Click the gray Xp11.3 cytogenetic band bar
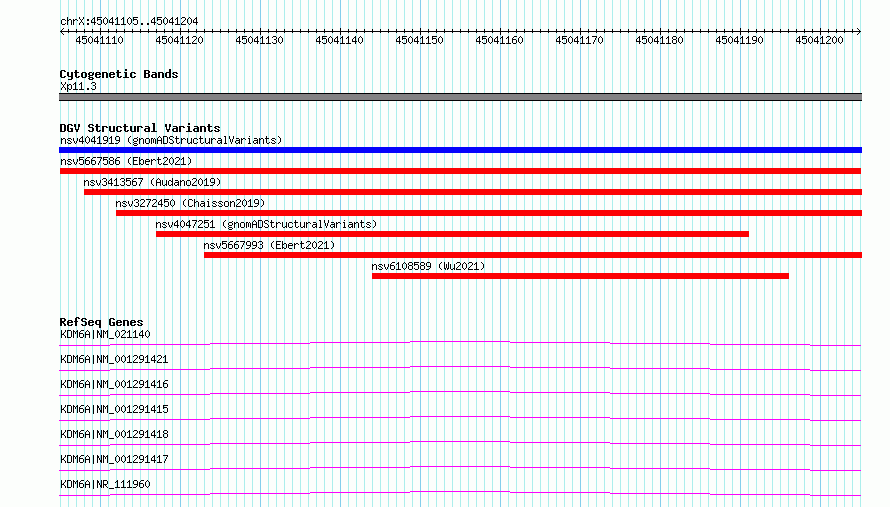This screenshot has height=507, width=890. 460,97
